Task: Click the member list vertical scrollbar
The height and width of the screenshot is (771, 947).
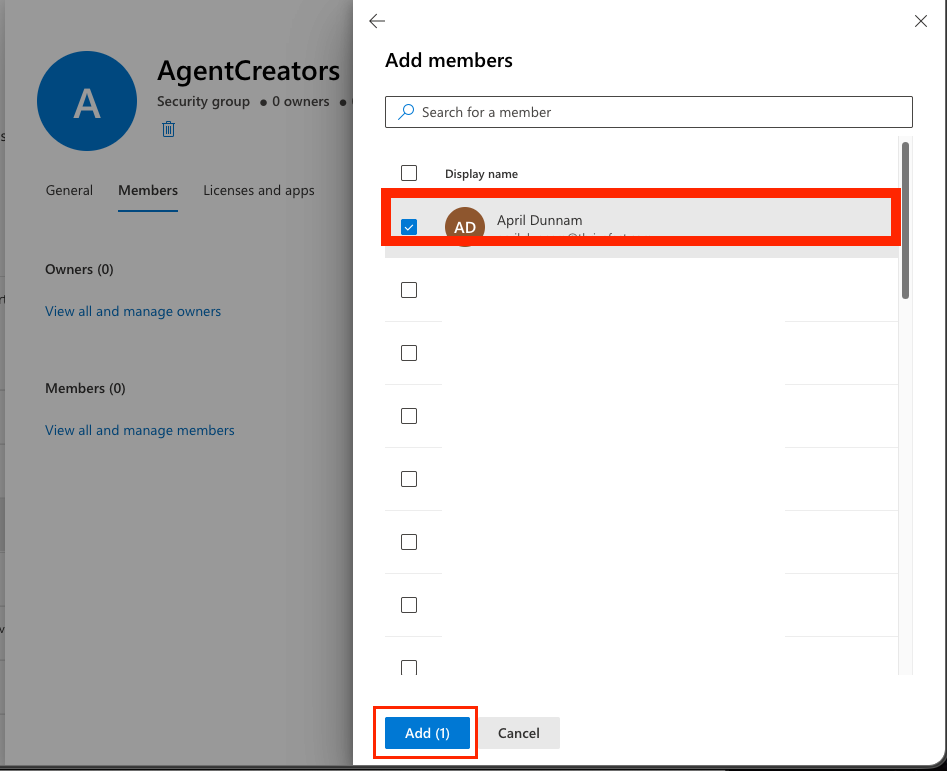Action: click(905, 220)
